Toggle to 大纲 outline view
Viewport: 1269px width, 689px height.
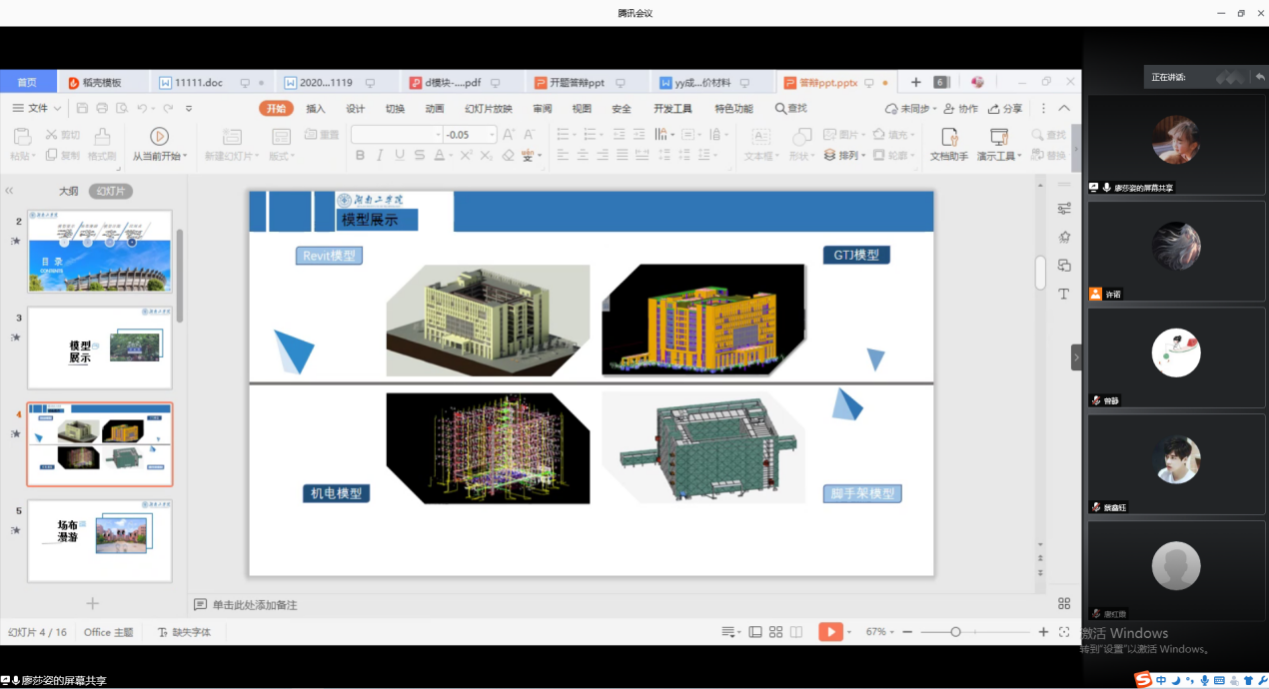tap(68, 191)
